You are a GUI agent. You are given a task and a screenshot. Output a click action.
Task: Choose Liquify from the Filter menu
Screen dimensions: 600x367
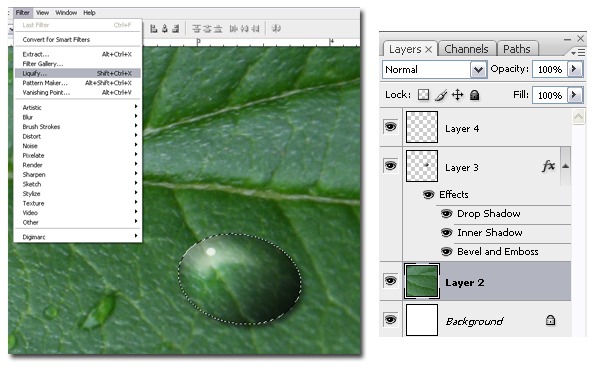[78, 73]
